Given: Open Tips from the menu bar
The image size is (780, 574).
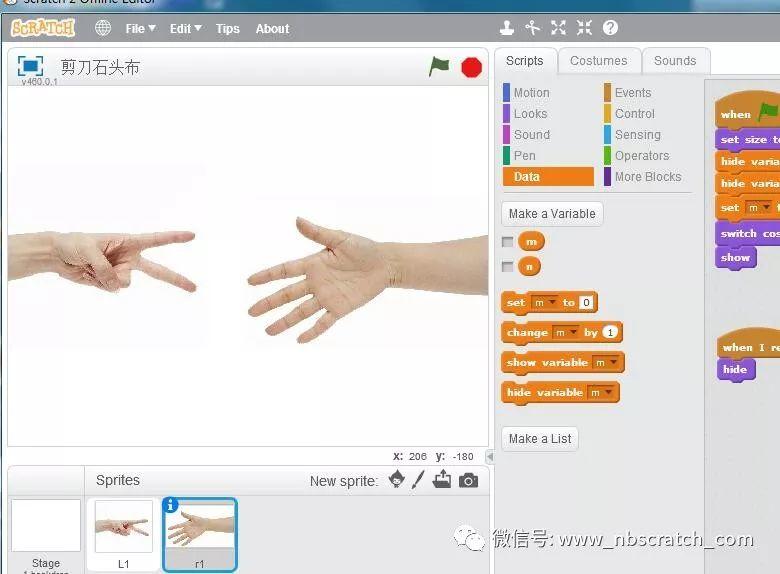Looking at the screenshot, I should (x=227, y=29).
